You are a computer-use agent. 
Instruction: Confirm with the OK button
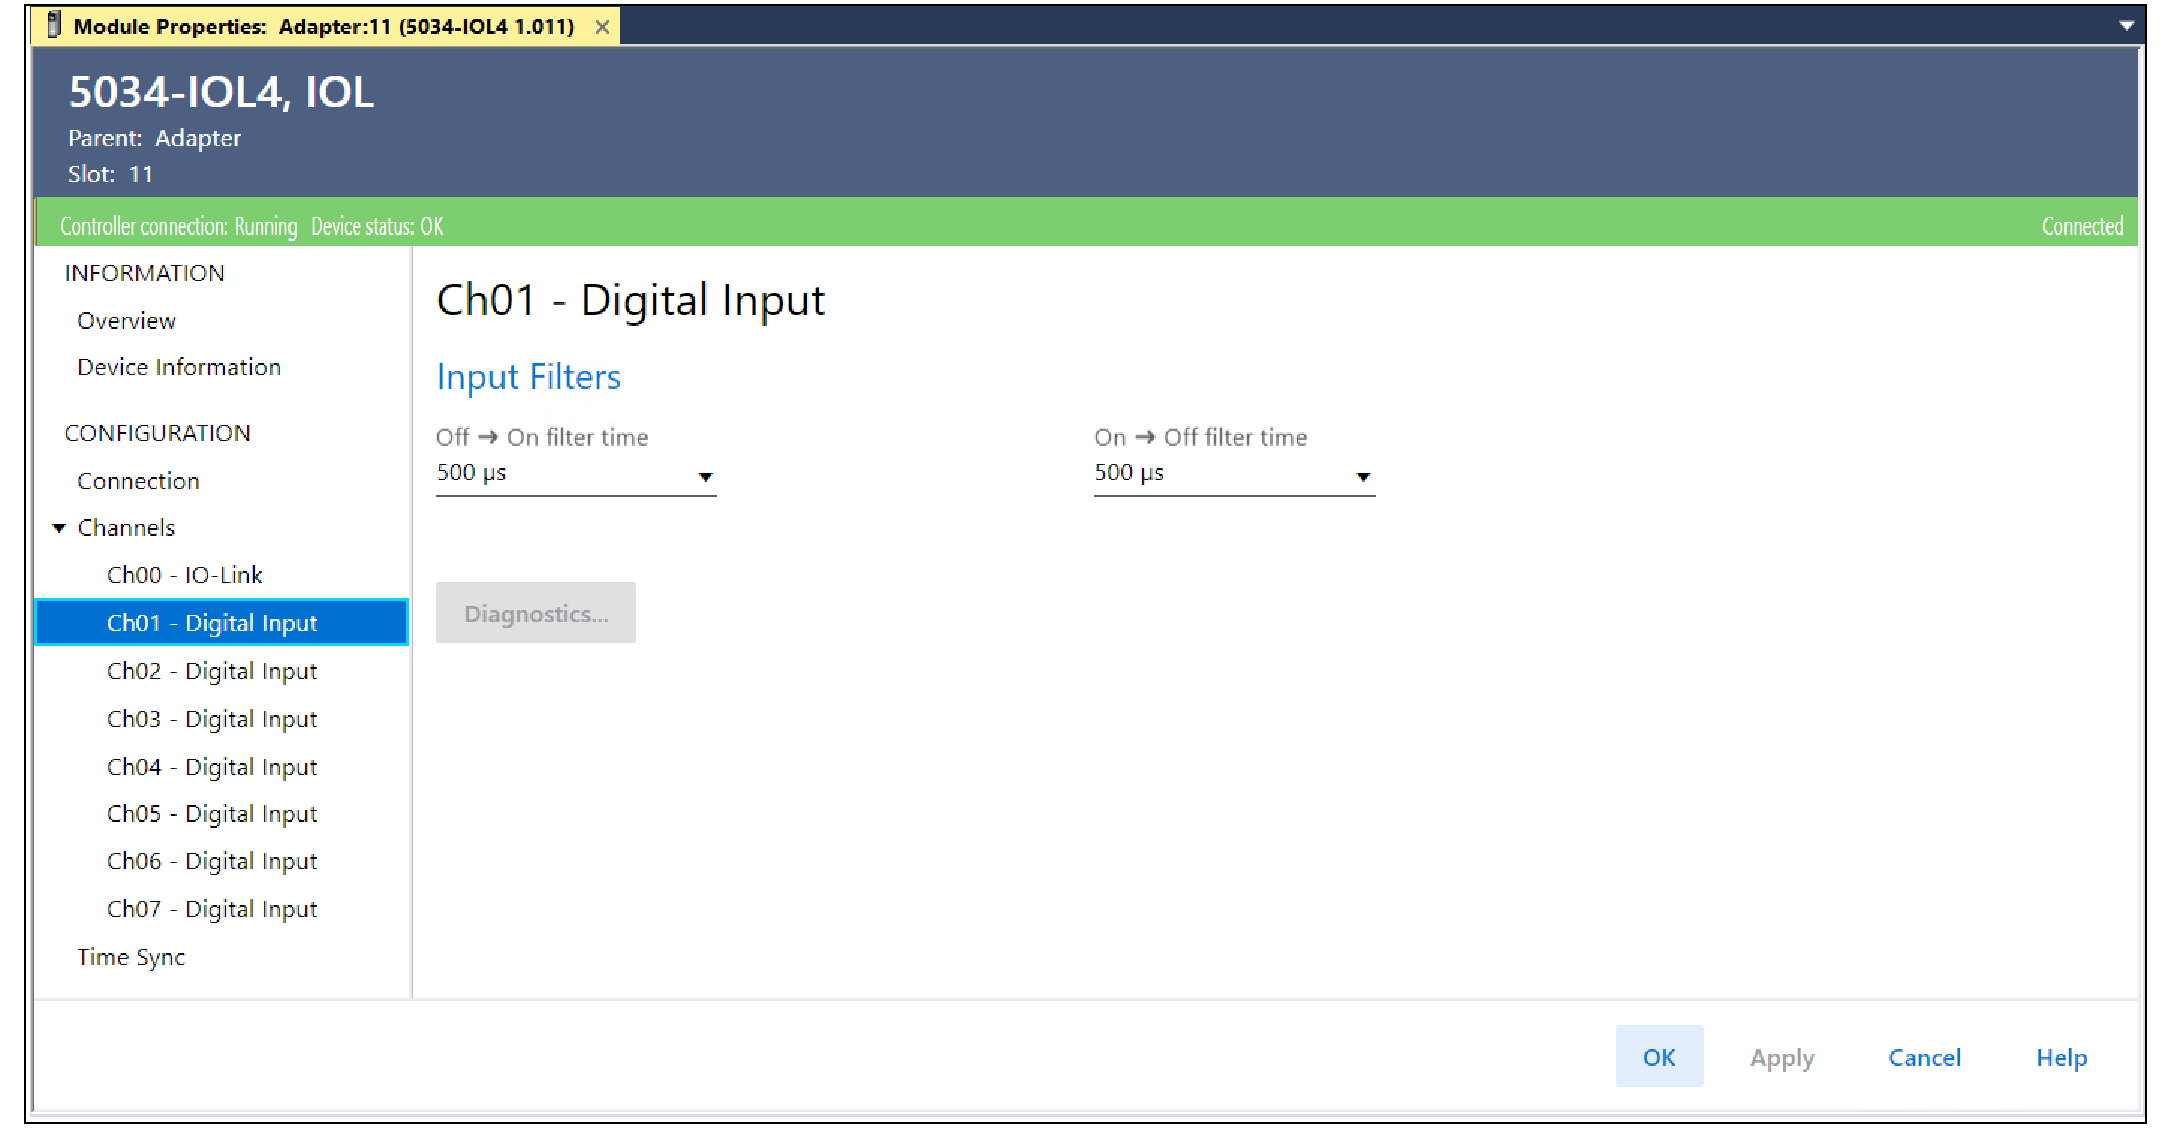tap(1659, 1057)
